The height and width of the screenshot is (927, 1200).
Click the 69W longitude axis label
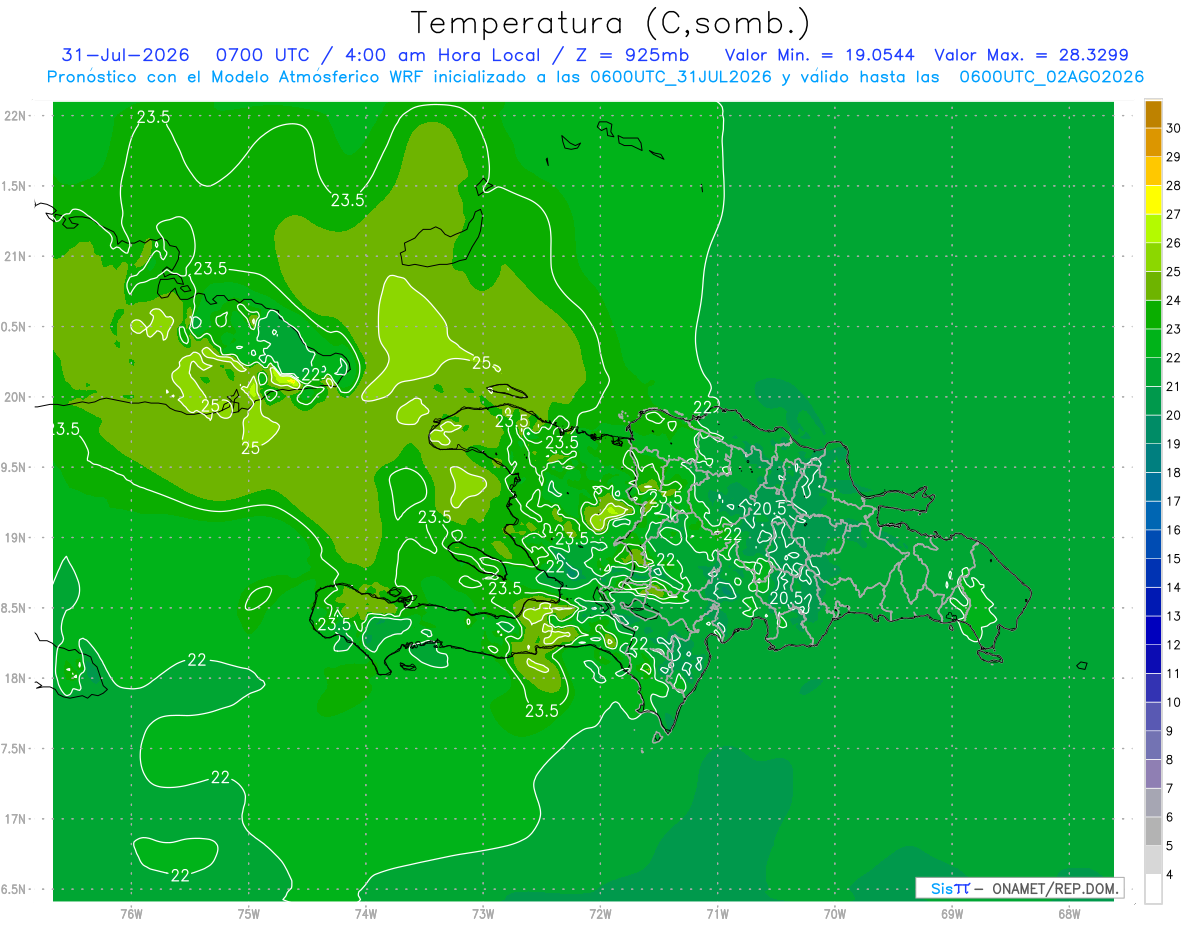pyautogui.click(x=952, y=914)
